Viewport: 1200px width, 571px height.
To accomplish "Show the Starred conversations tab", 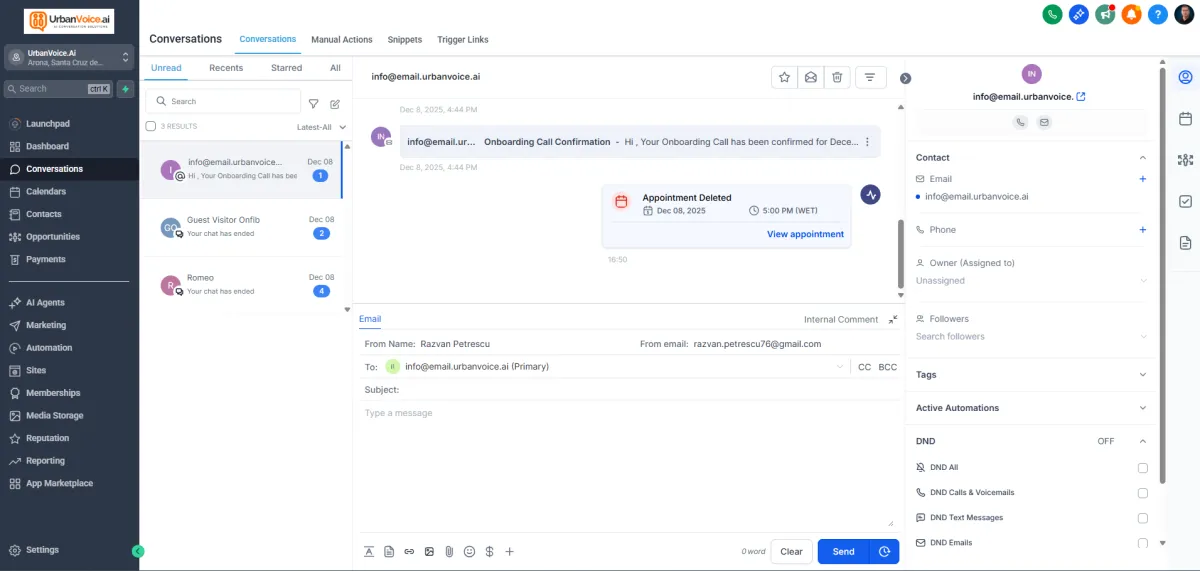I will (287, 68).
